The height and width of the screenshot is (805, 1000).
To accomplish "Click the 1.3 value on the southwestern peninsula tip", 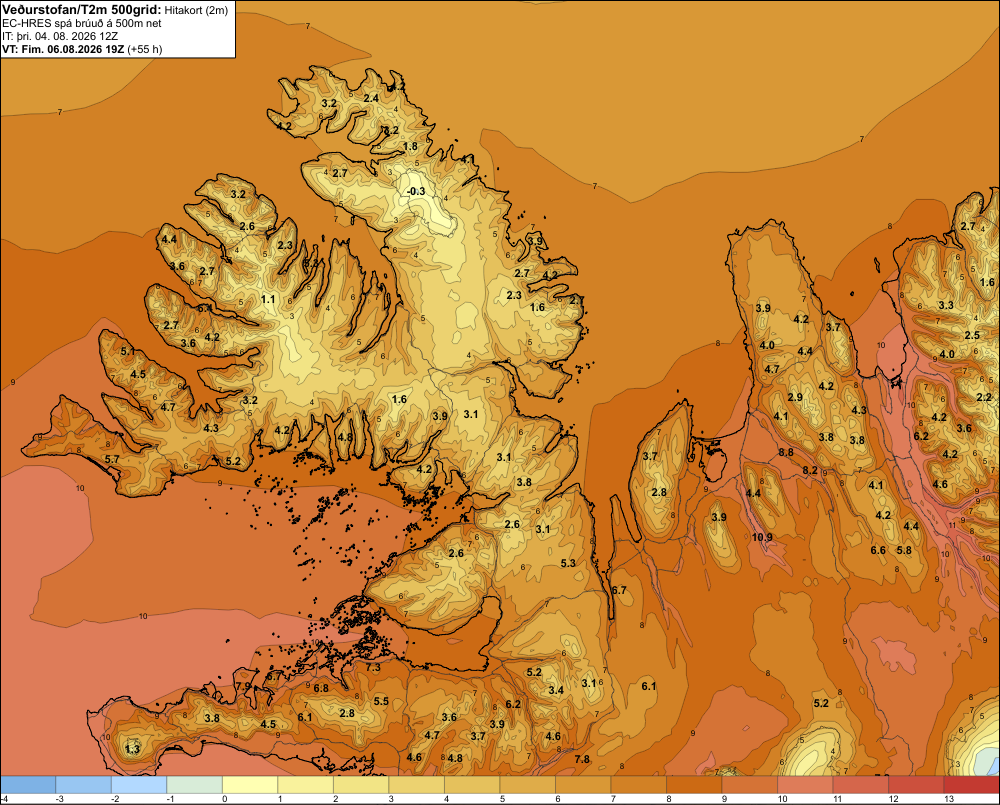I will [x=132, y=749].
